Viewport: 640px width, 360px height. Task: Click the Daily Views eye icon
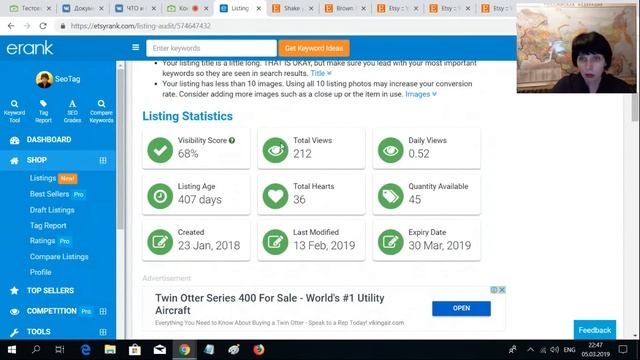391,150
